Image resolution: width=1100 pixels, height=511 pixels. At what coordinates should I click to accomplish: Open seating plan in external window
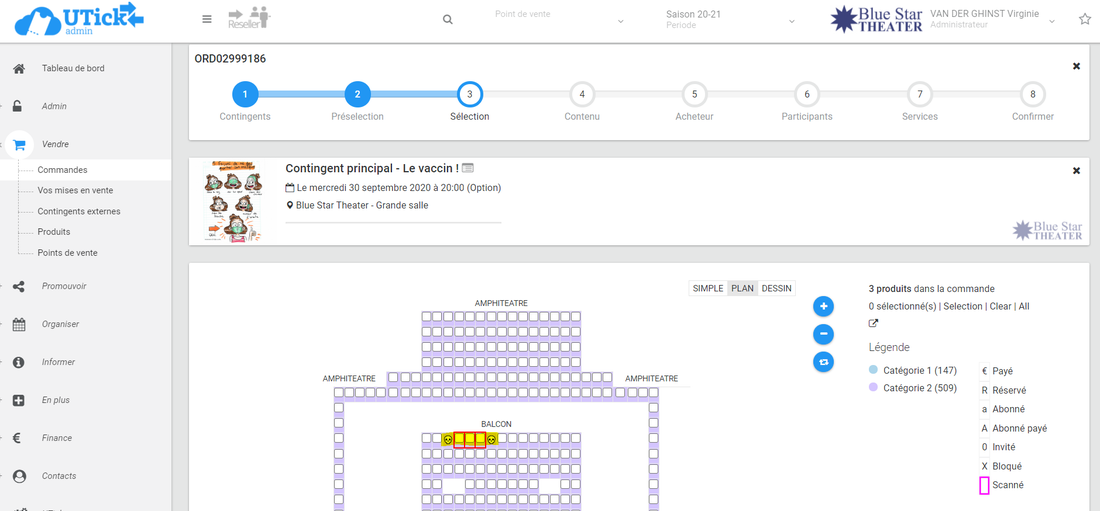(x=873, y=324)
